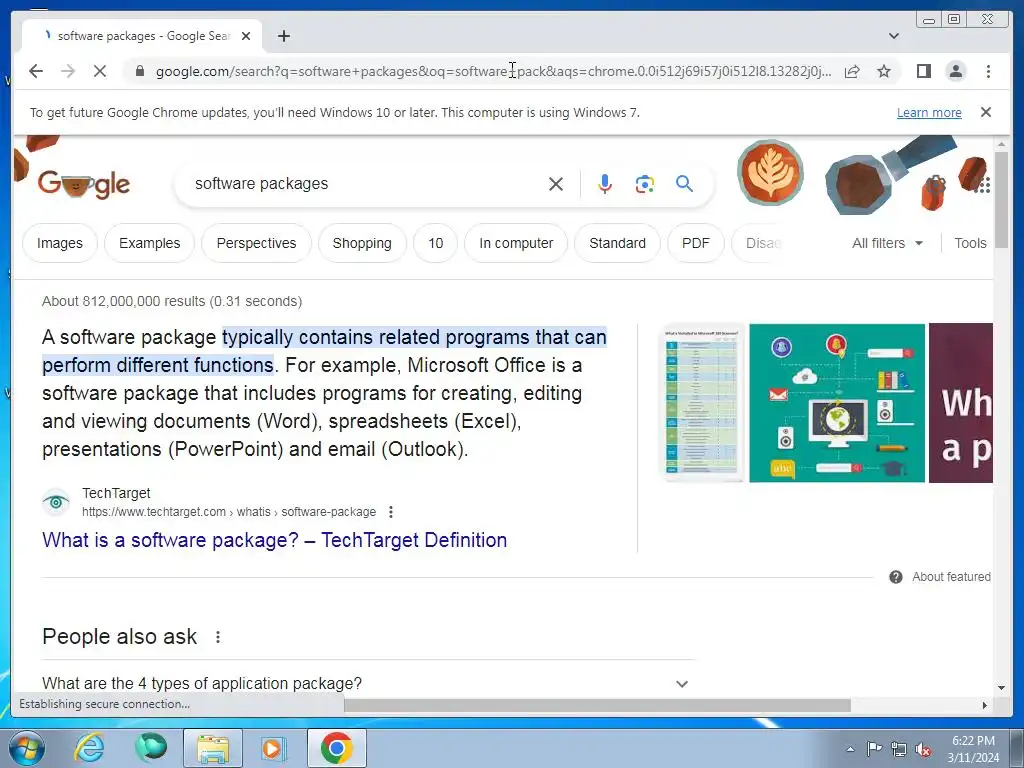Open the Action Center flag icon
Image resolution: width=1024 pixels, height=768 pixels.
874,749
